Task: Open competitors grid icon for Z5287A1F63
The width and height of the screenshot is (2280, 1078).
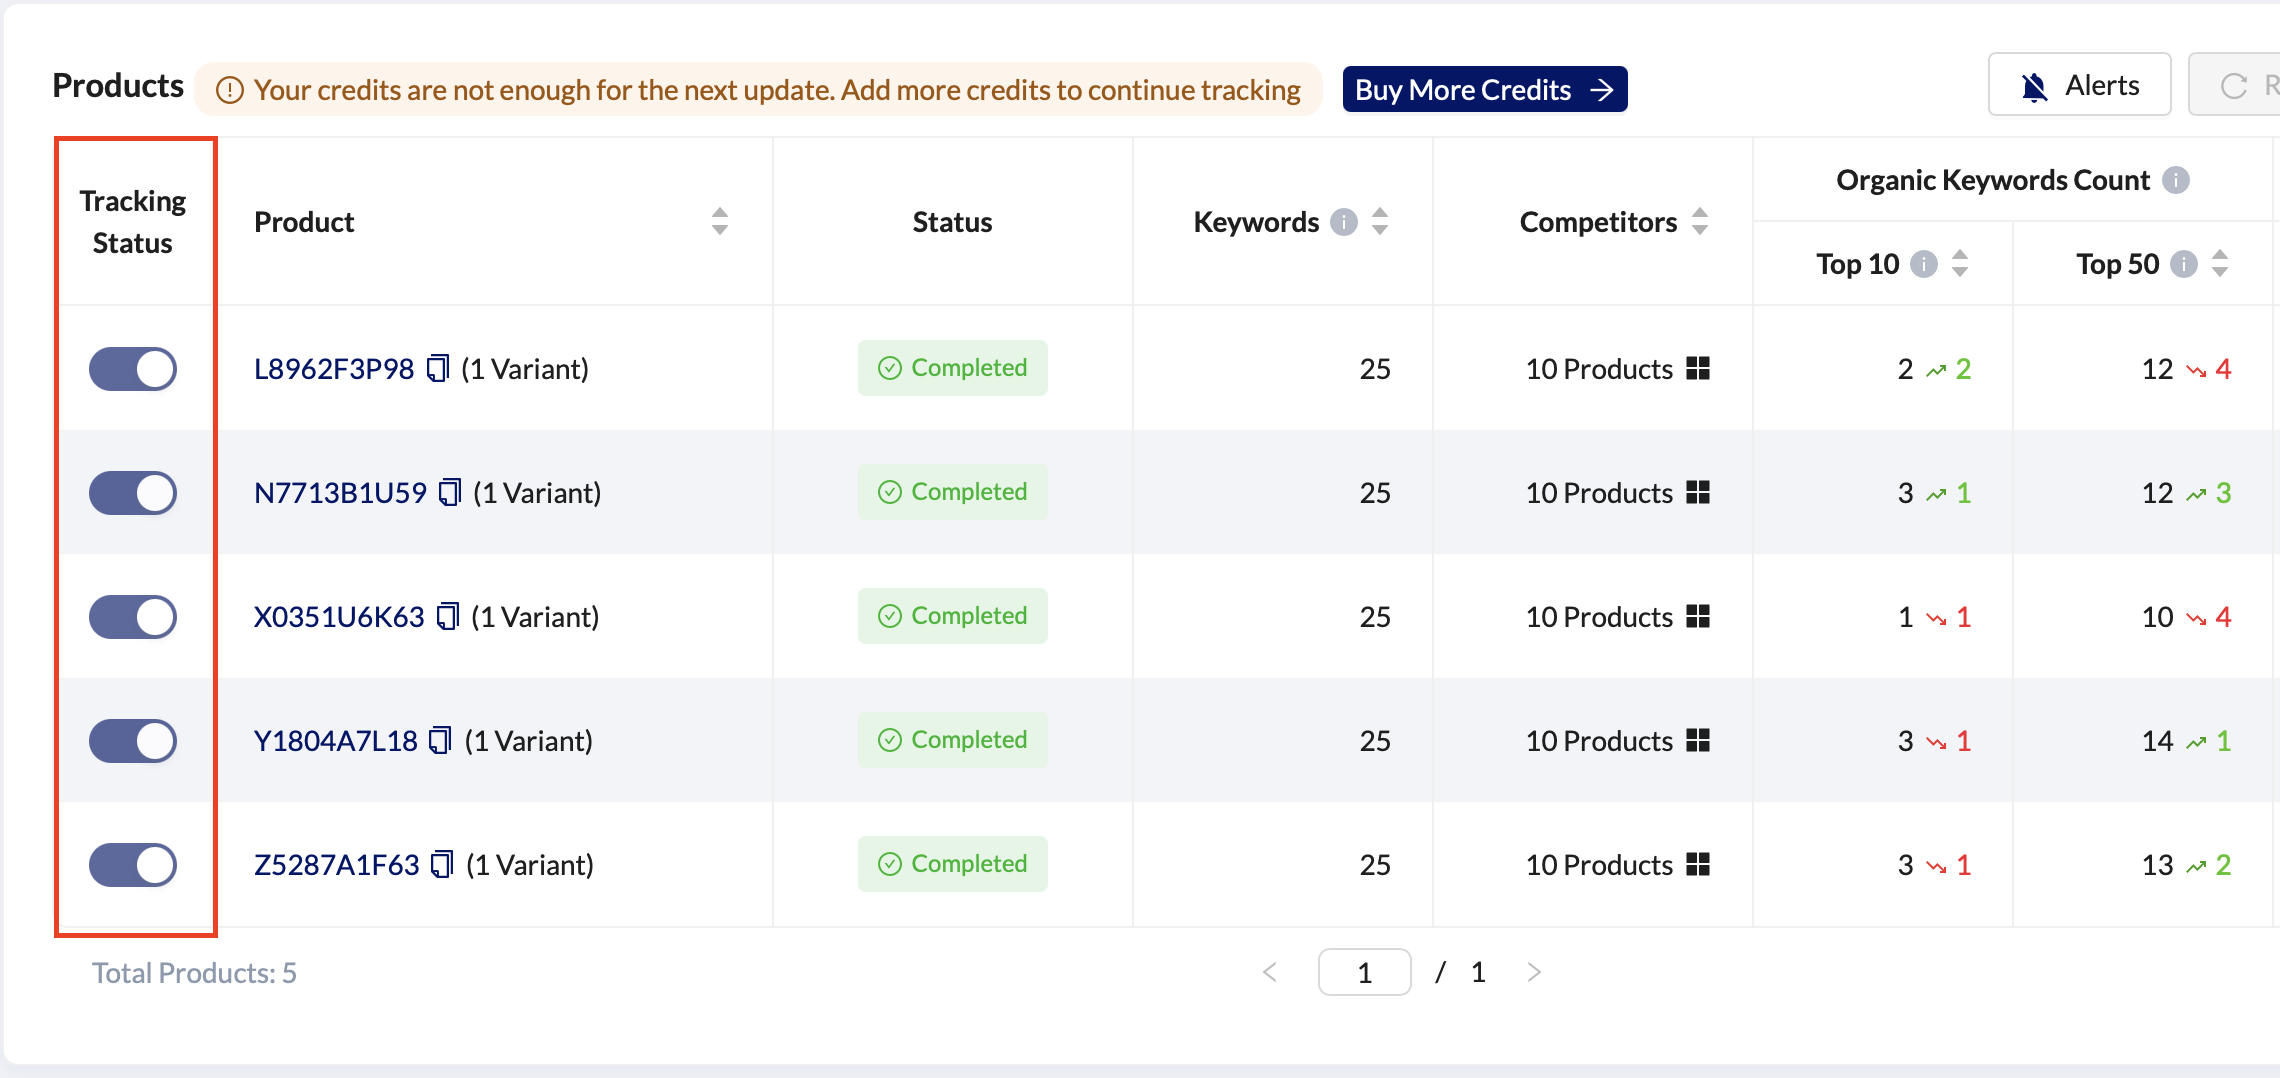Action: pyautogui.click(x=1697, y=865)
